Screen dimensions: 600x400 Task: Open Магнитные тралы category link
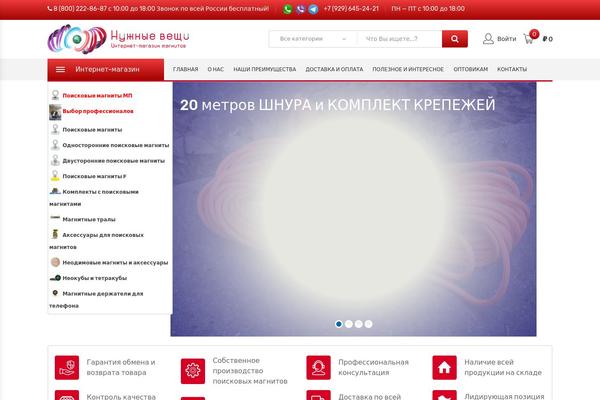pyautogui.click(x=89, y=219)
